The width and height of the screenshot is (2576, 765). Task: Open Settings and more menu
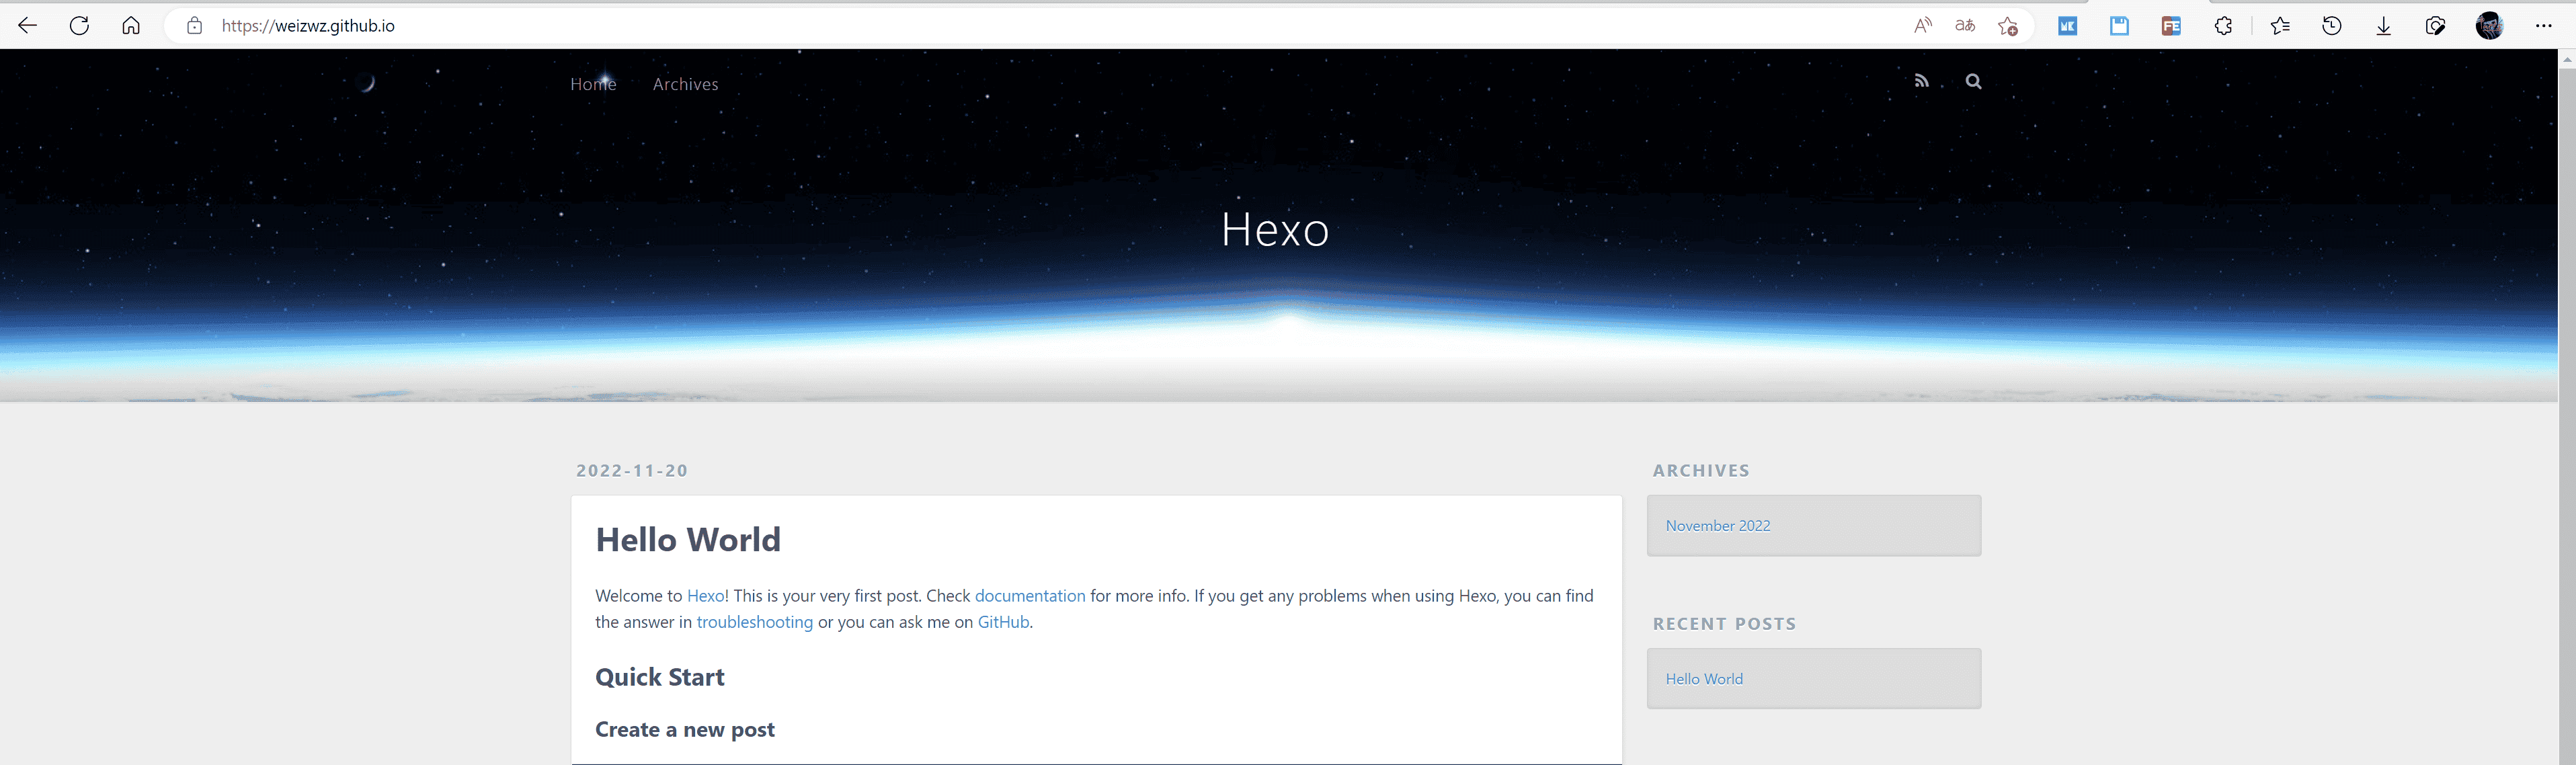[2544, 26]
